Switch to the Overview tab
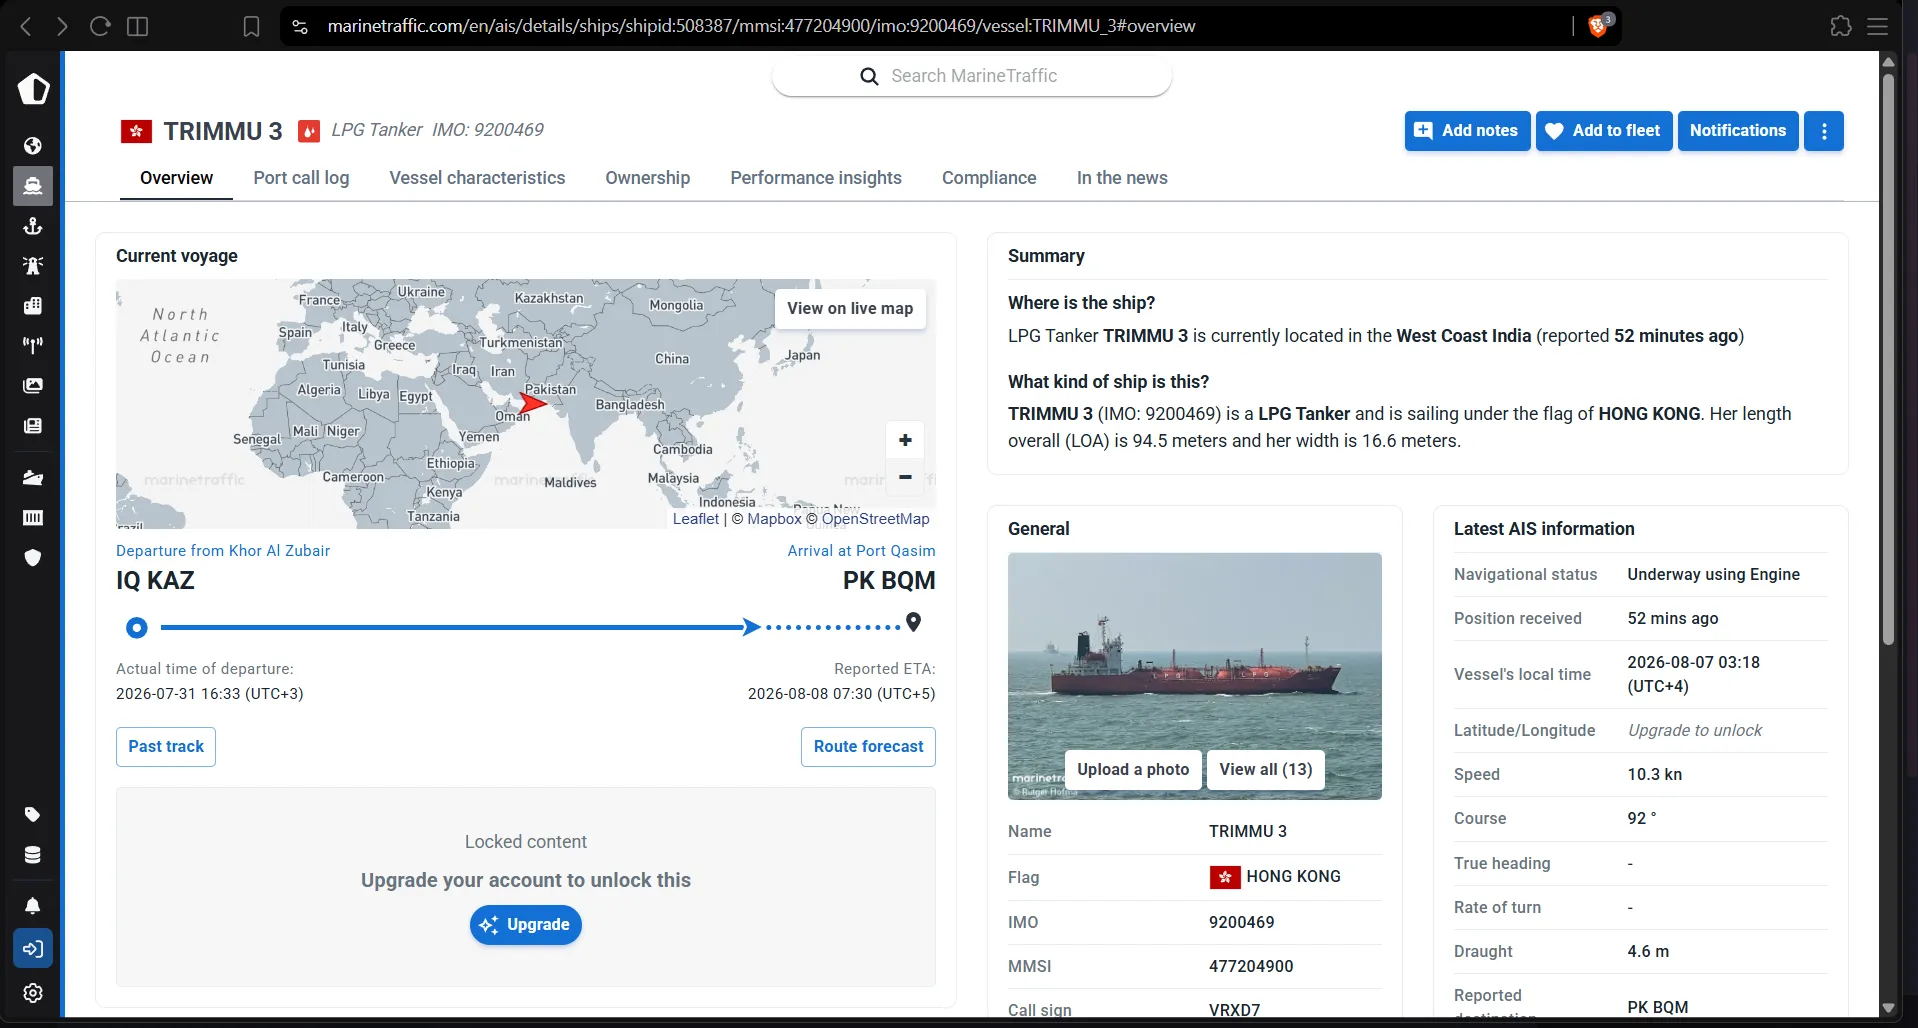Viewport: 1918px width, 1028px height. click(176, 178)
